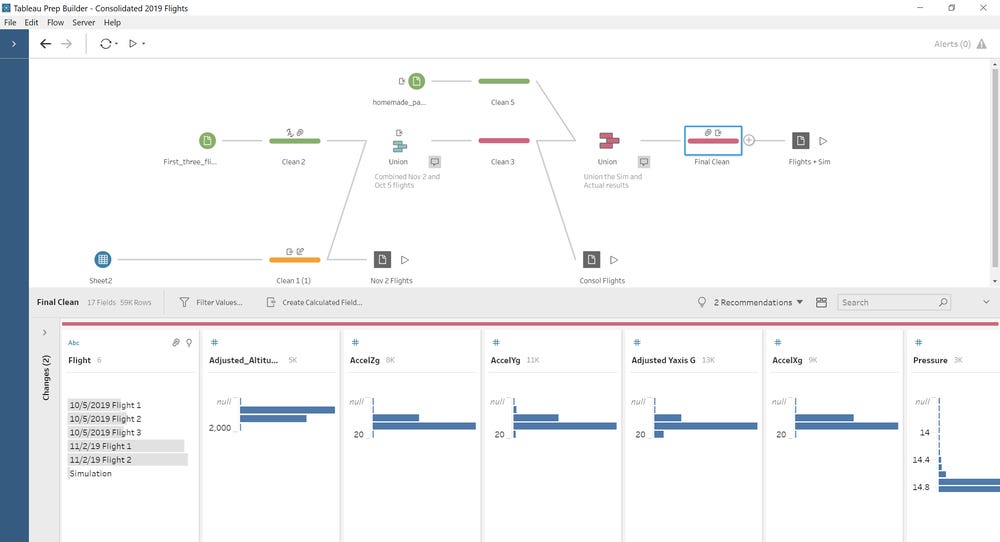Select the Clean 5 step
Viewport: 1000px width, 542px height.
[503, 81]
